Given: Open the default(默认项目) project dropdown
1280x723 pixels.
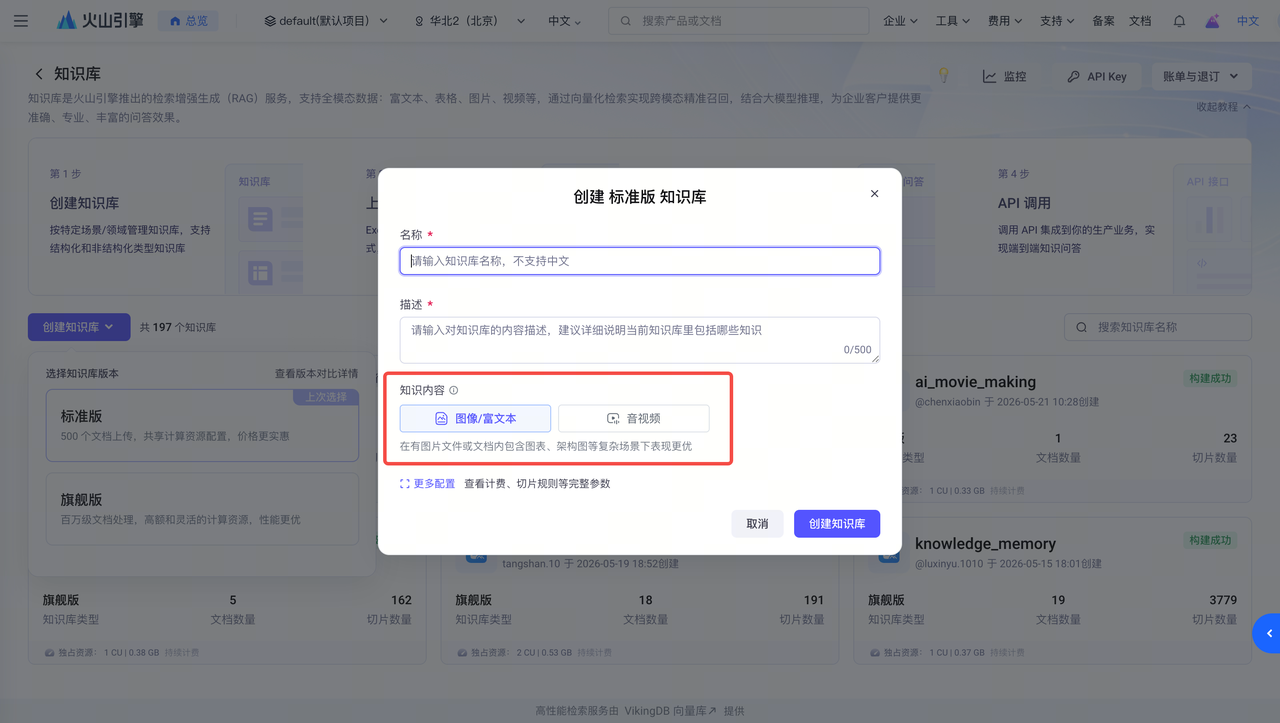Looking at the screenshot, I should coord(326,21).
